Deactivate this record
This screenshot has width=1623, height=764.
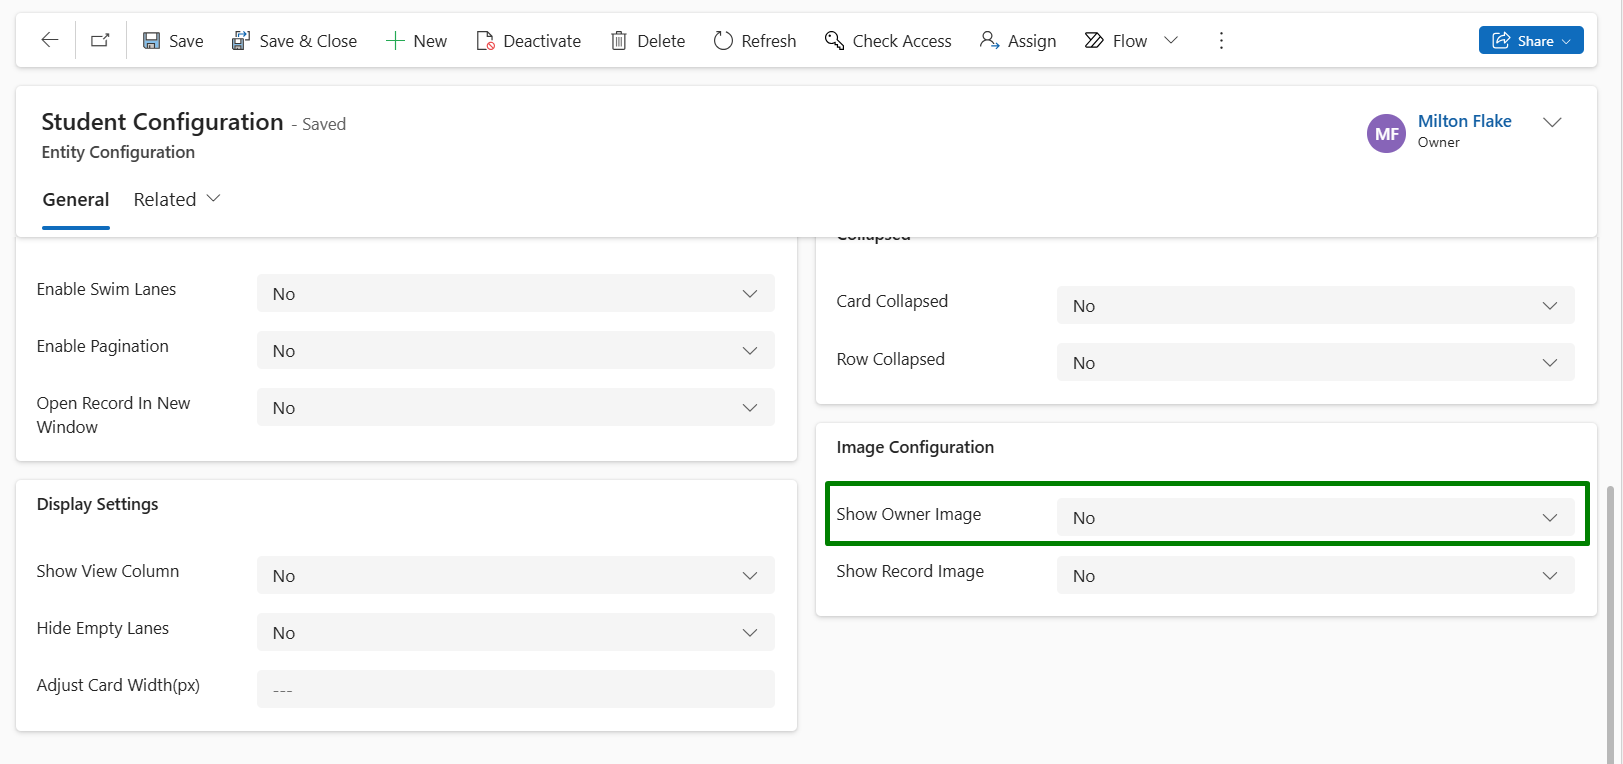528,41
